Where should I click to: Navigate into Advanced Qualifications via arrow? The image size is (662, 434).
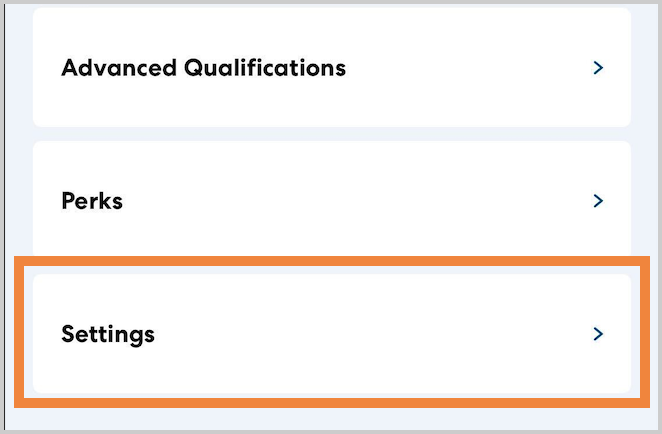[x=598, y=68]
